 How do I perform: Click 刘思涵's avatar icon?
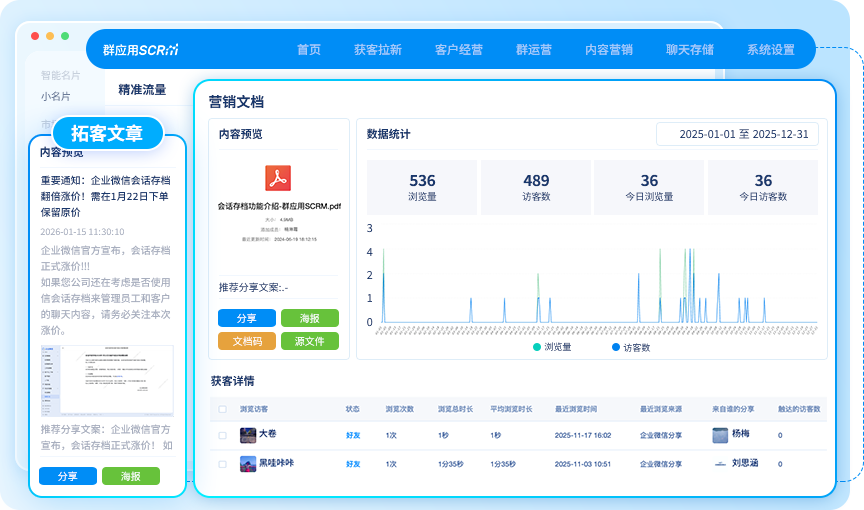click(720, 464)
